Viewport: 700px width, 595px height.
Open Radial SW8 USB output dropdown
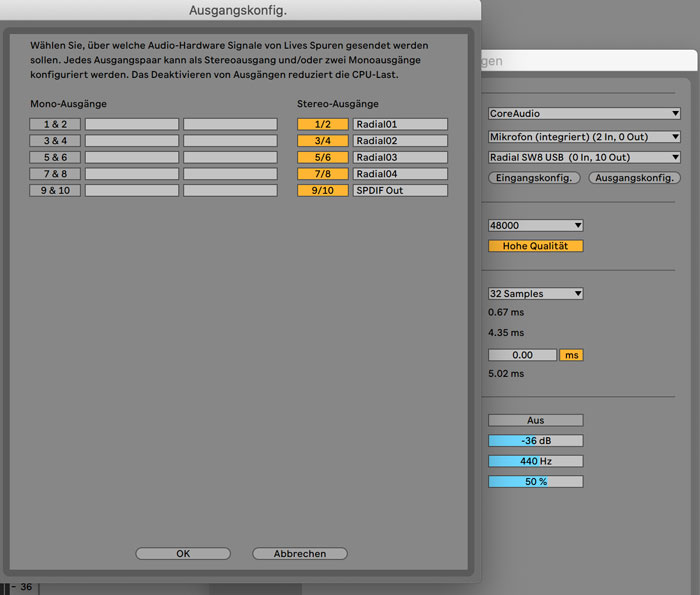(x=584, y=157)
